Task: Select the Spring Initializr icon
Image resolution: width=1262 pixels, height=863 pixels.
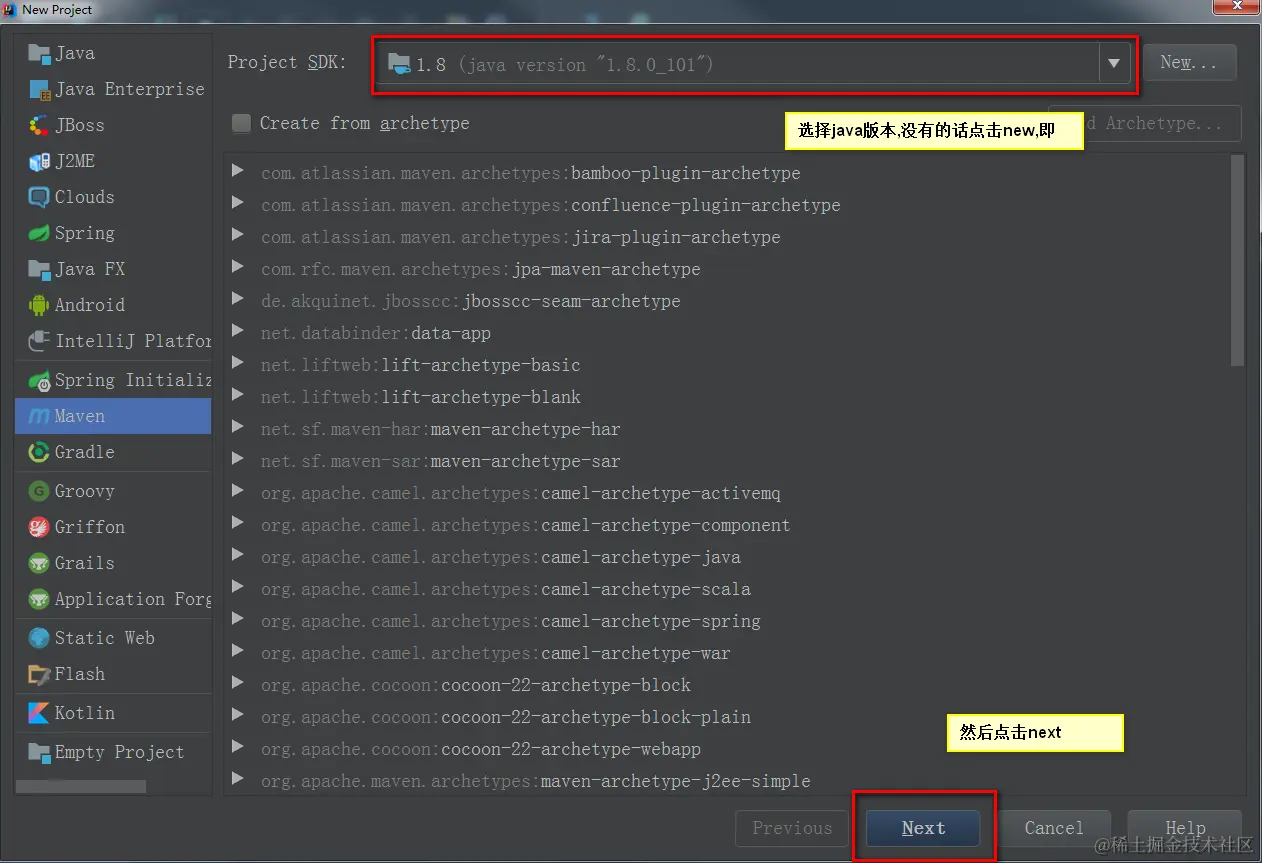Action: pos(39,380)
